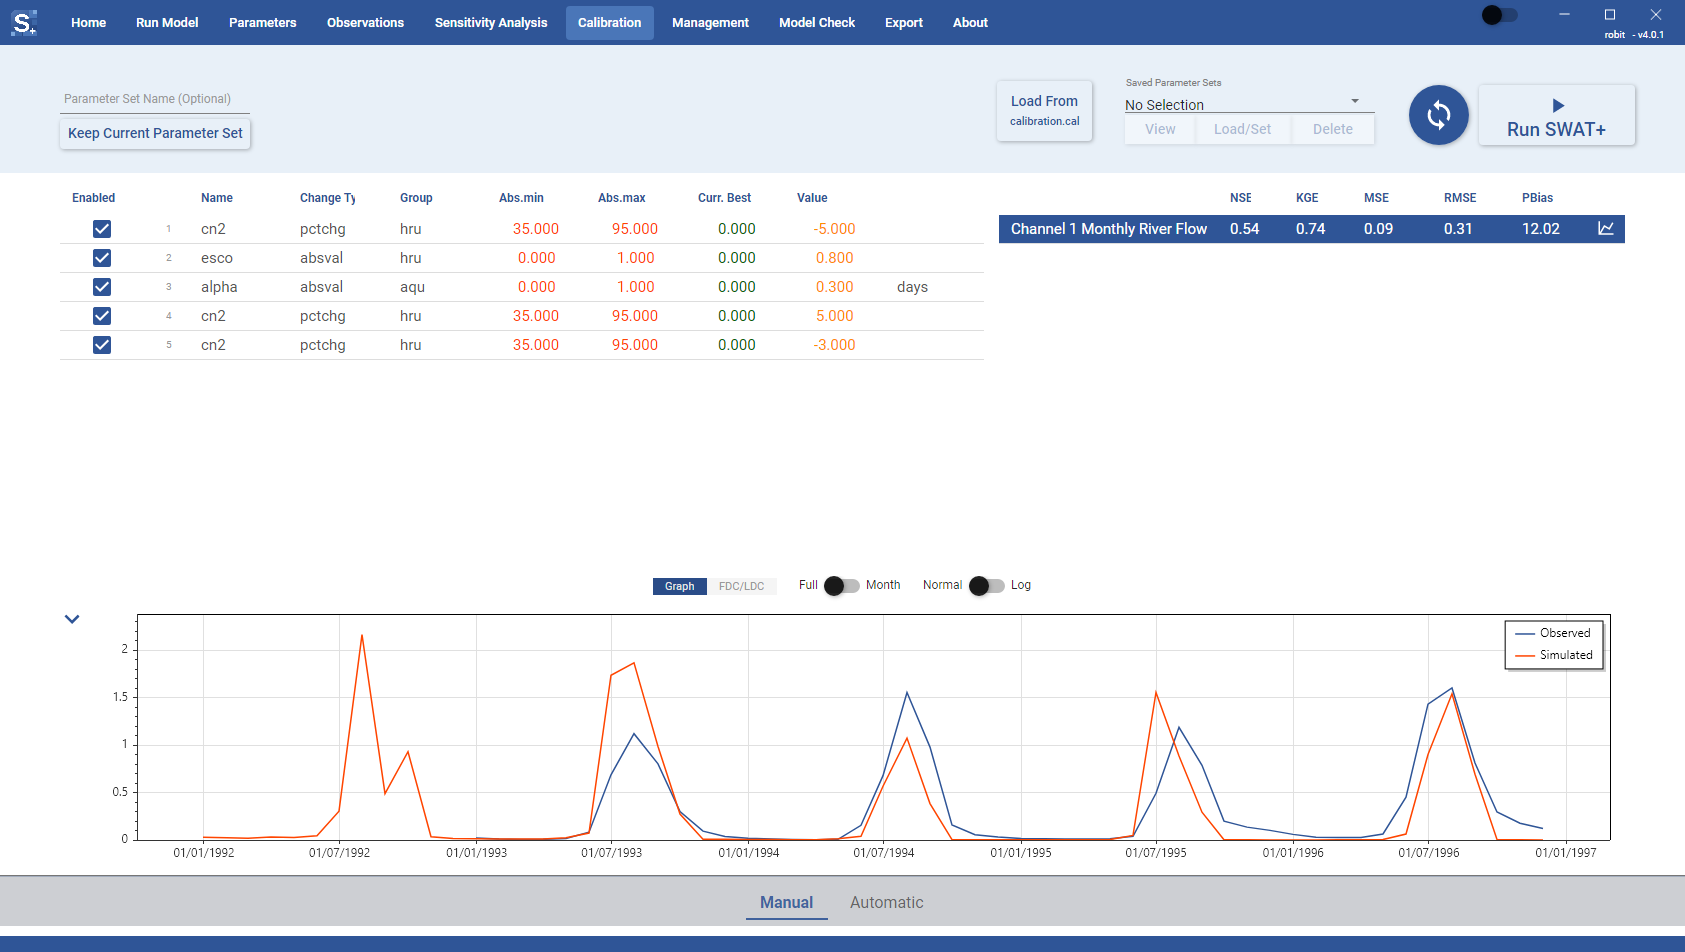Screen dimensions: 1685x952
Task: Toggle the dark mode switch in title bar
Action: click(x=1500, y=15)
